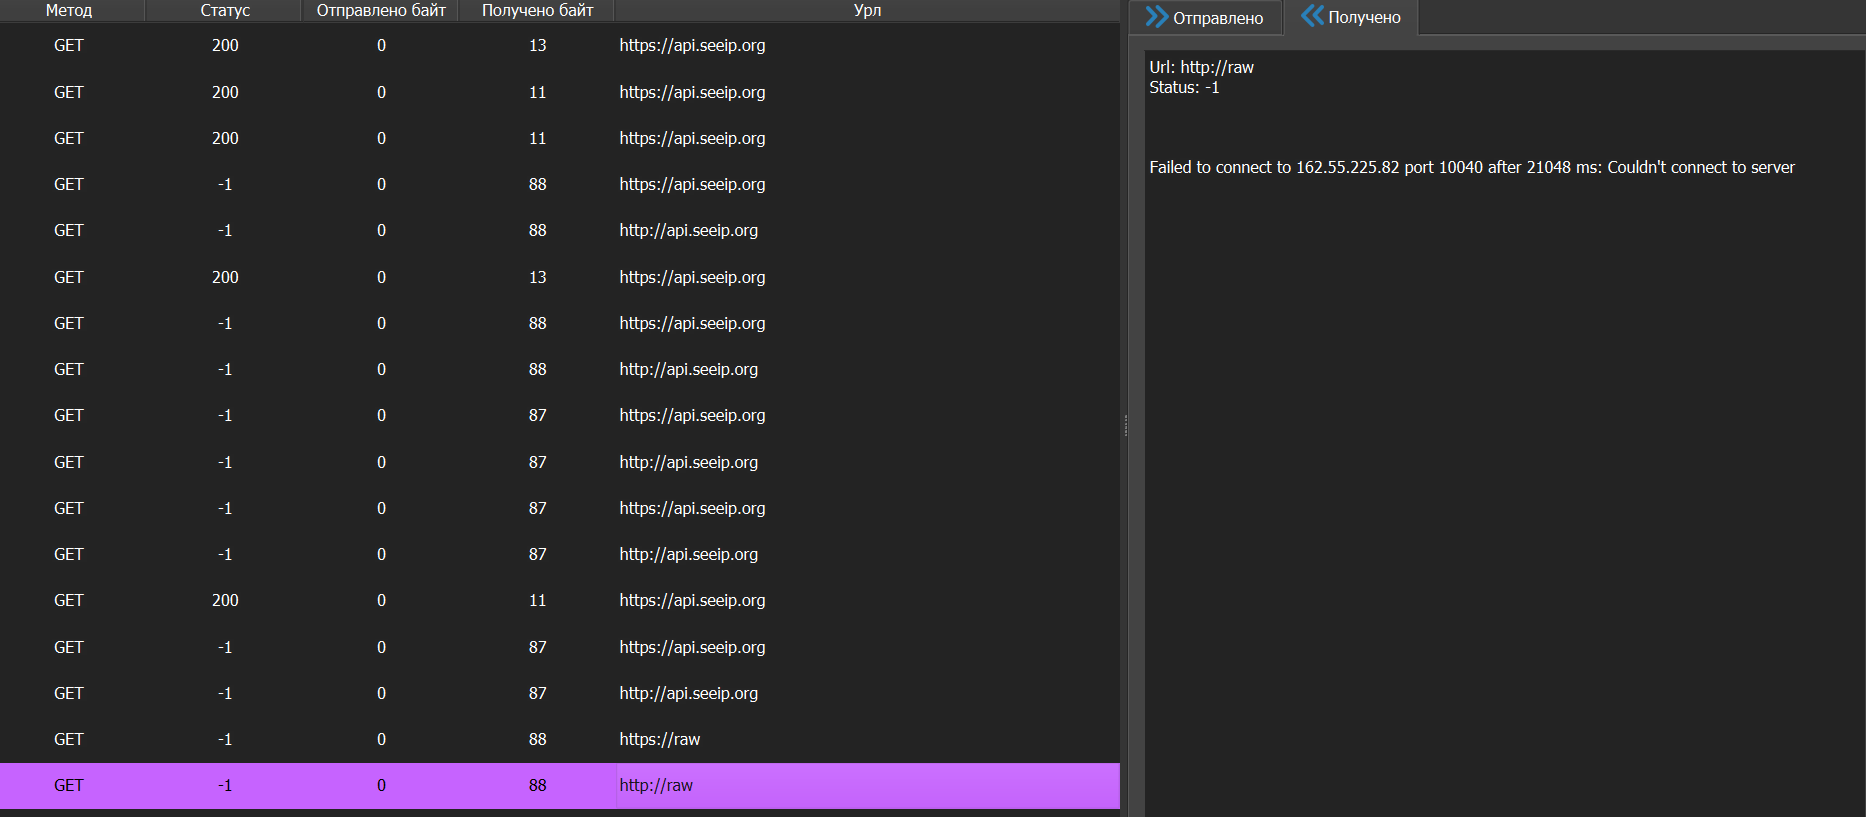
Task: Click the 'Status: -1' line in details
Action: pos(1184,88)
